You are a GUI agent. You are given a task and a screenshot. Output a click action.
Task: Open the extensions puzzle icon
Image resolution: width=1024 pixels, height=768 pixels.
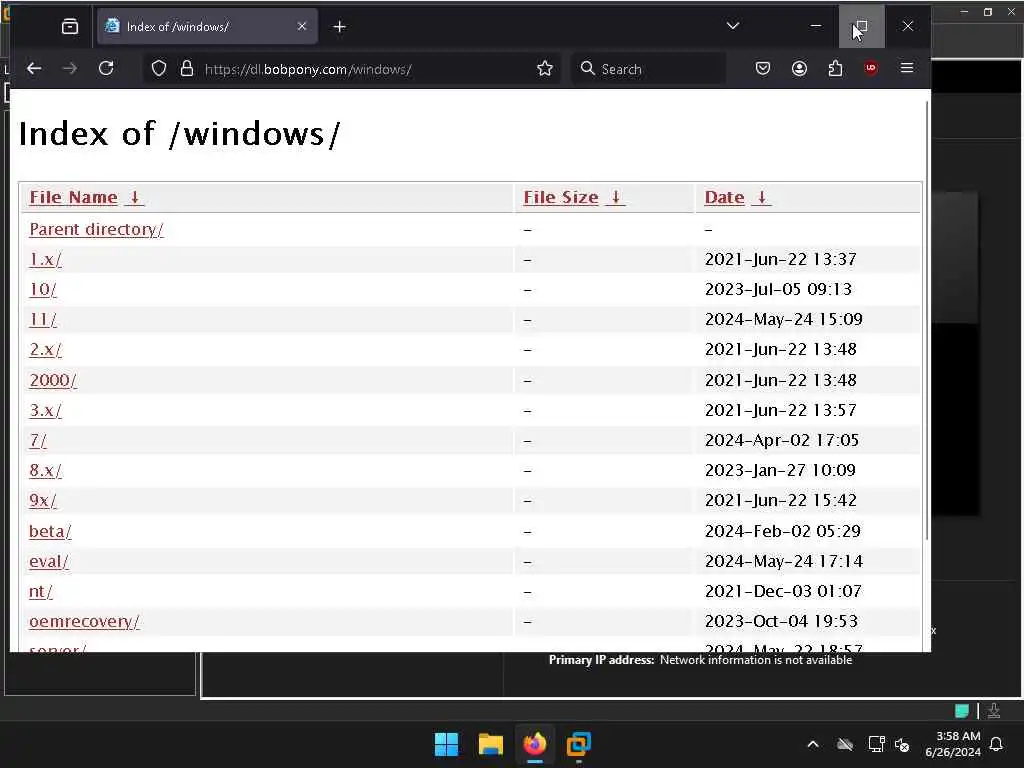point(835,69)
